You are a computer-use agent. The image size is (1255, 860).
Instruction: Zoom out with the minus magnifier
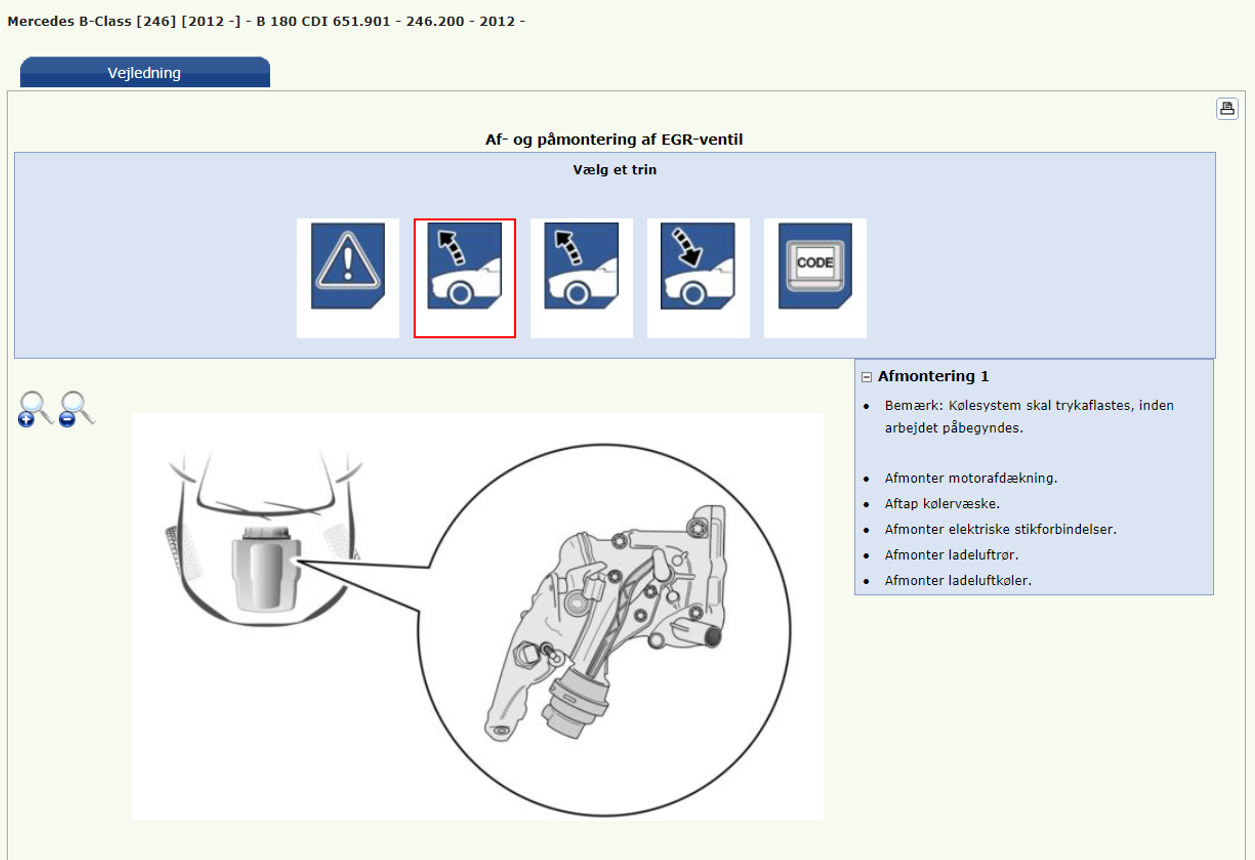click(x=76, y=408)
